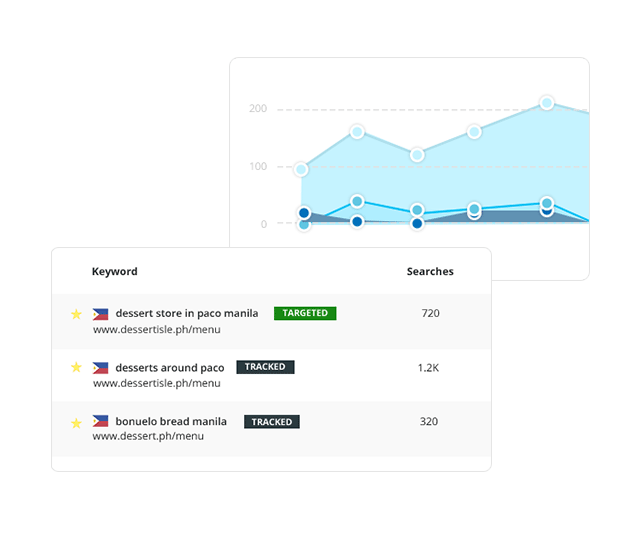Open the www.dessert.ph/menu link
The height and width of the screenshot is (539, 636).
tap(148, 436)
